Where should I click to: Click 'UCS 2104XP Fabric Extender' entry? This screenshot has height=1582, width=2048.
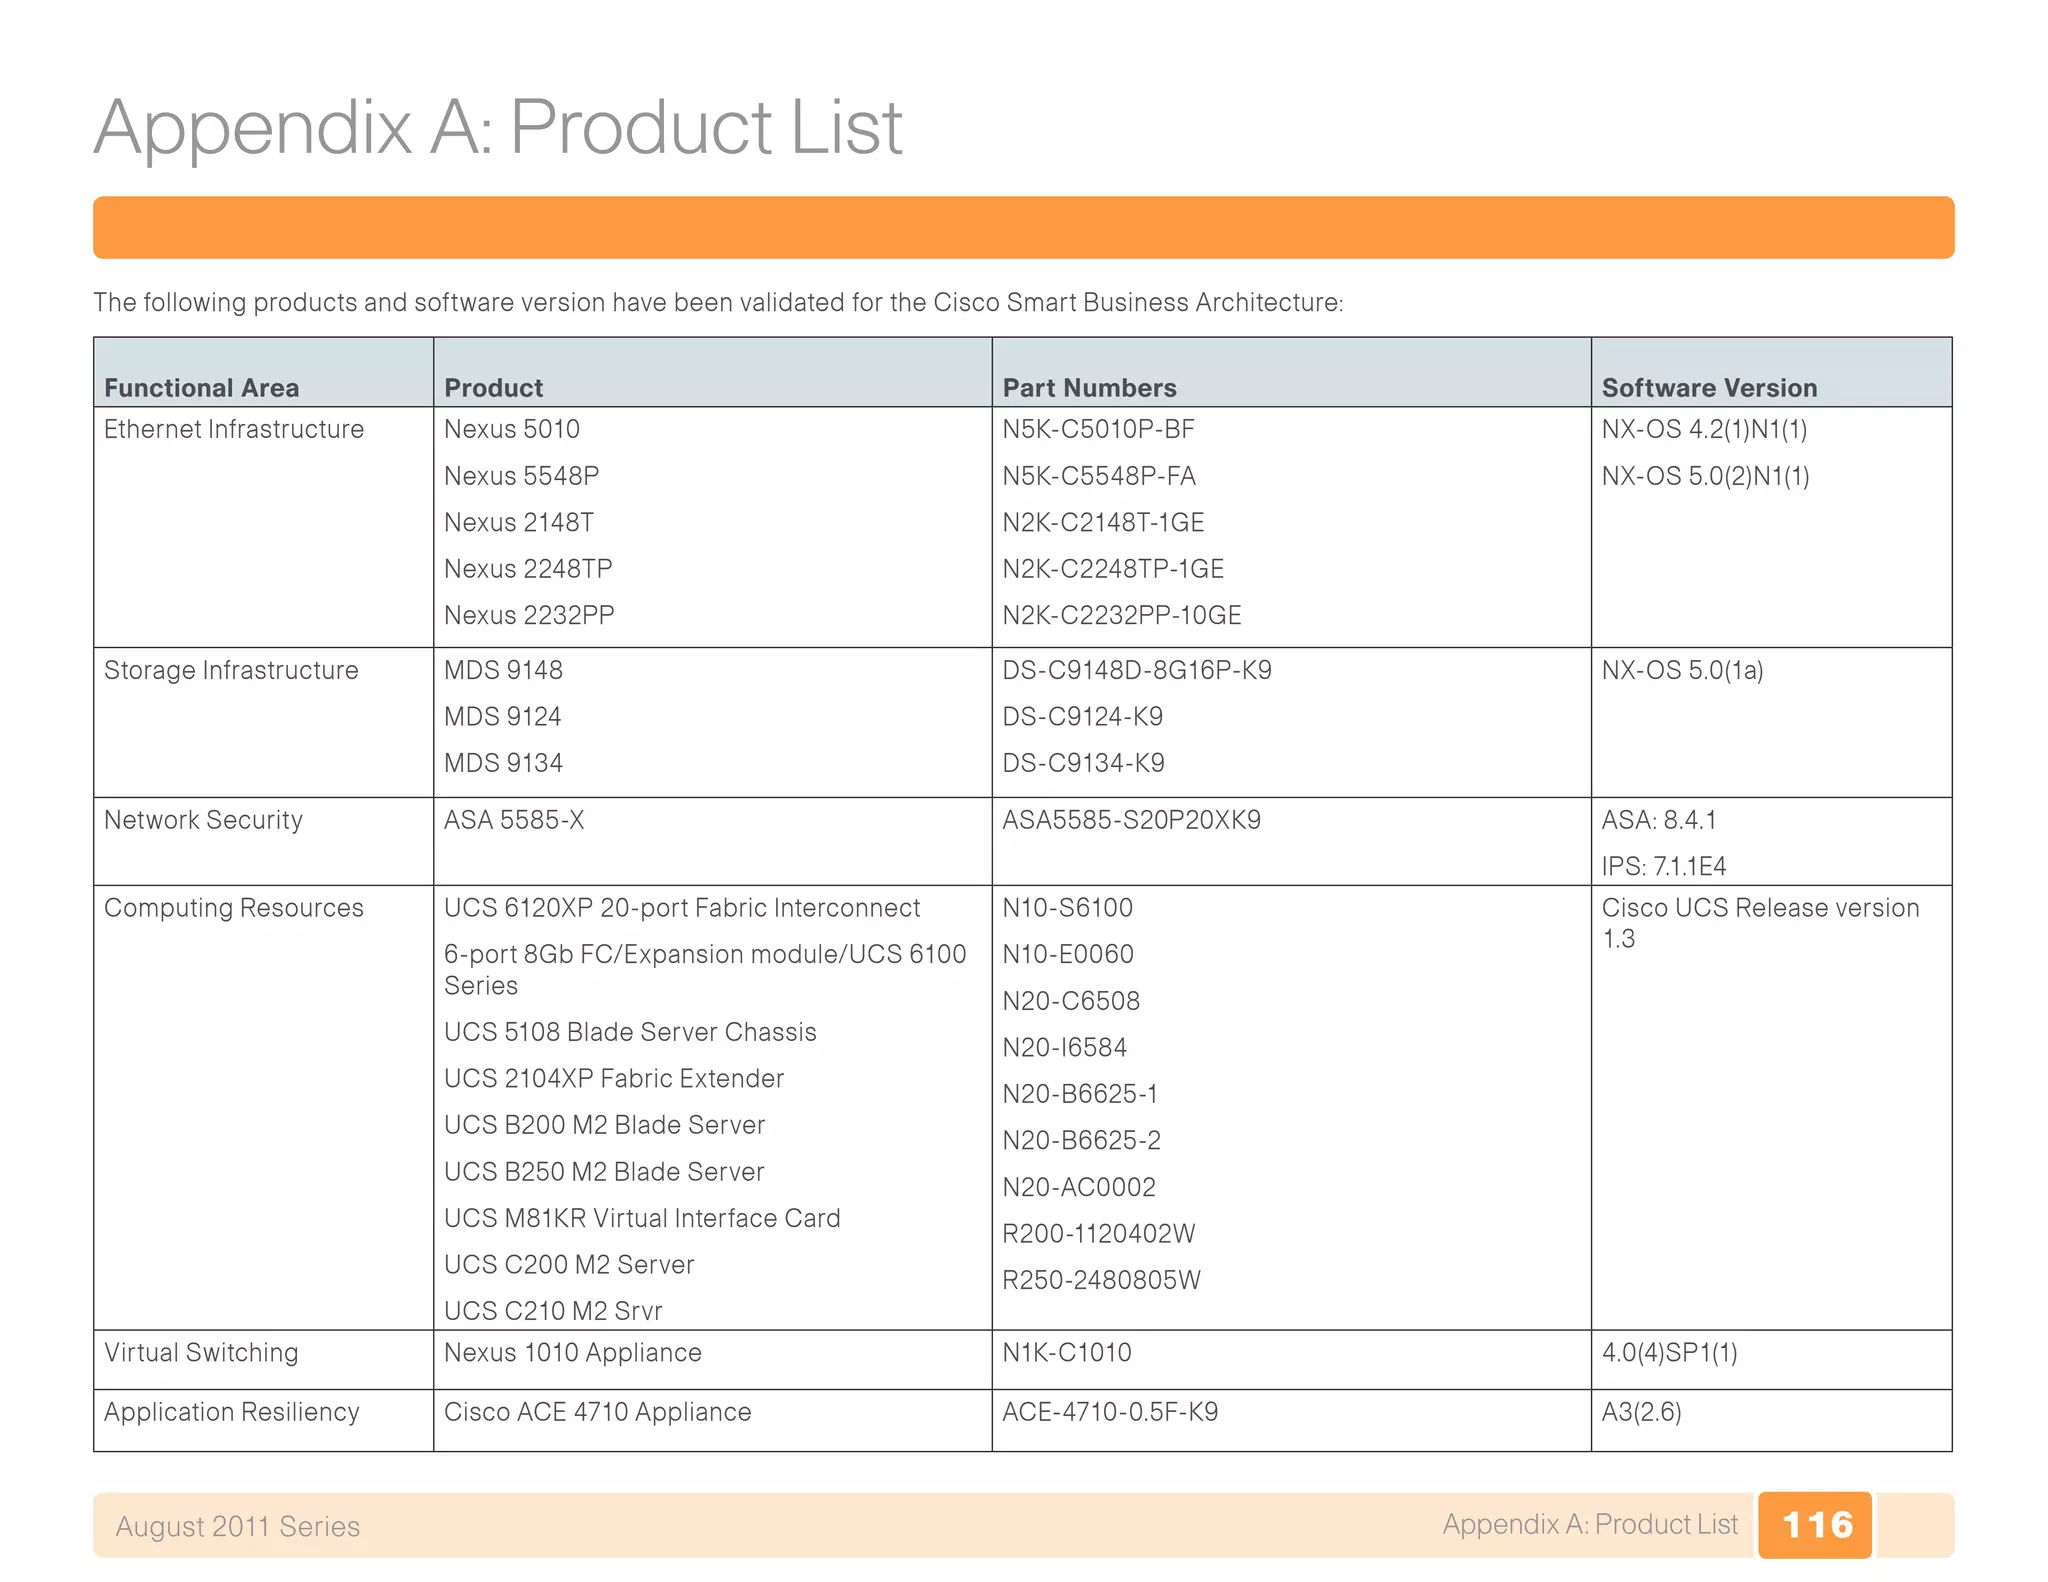coord(614,1078)
